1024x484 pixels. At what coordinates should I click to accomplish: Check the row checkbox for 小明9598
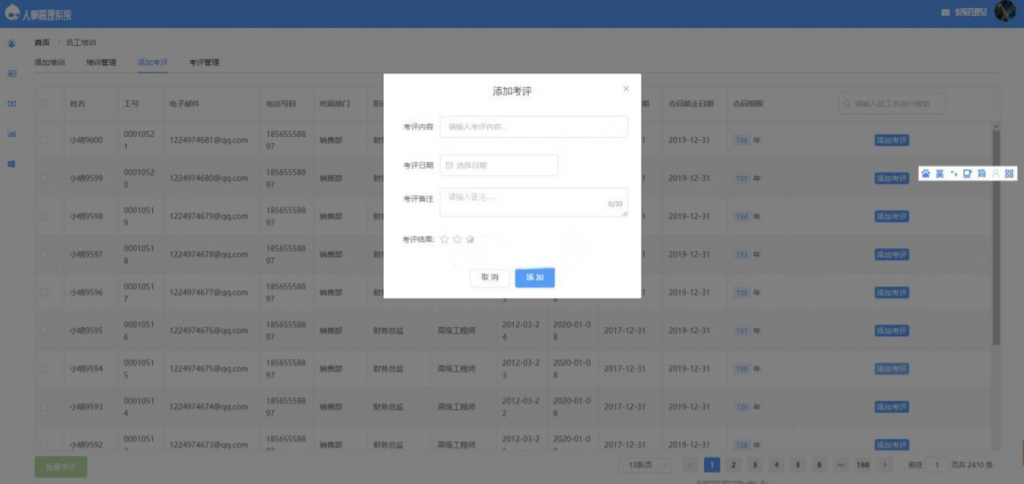tap(44, 216)
